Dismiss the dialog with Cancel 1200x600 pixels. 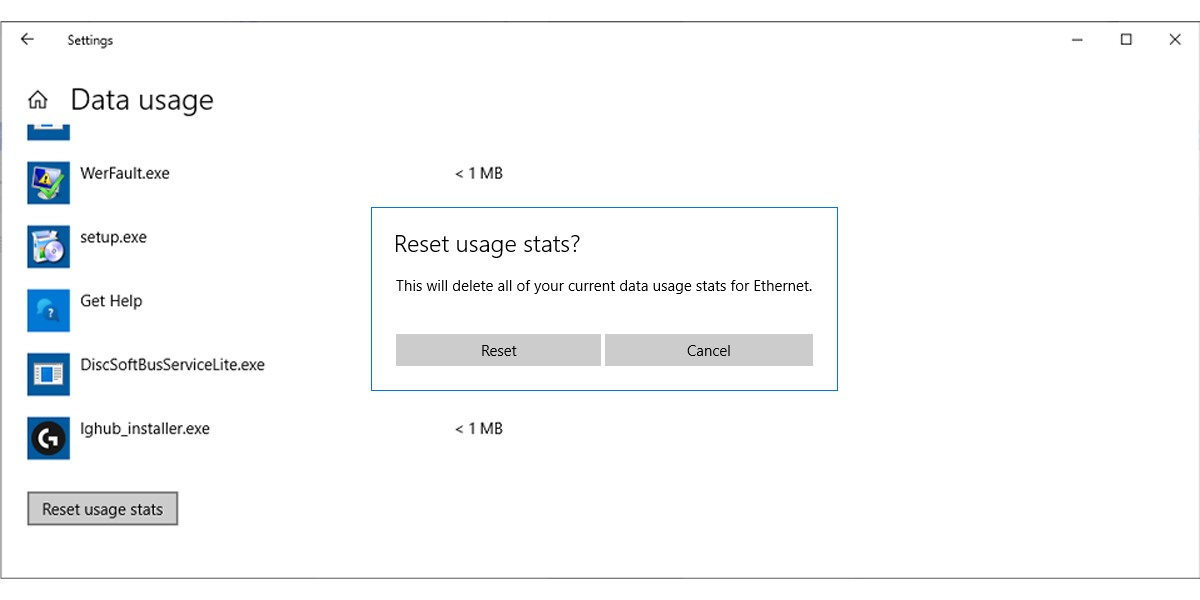coord(709,350)
